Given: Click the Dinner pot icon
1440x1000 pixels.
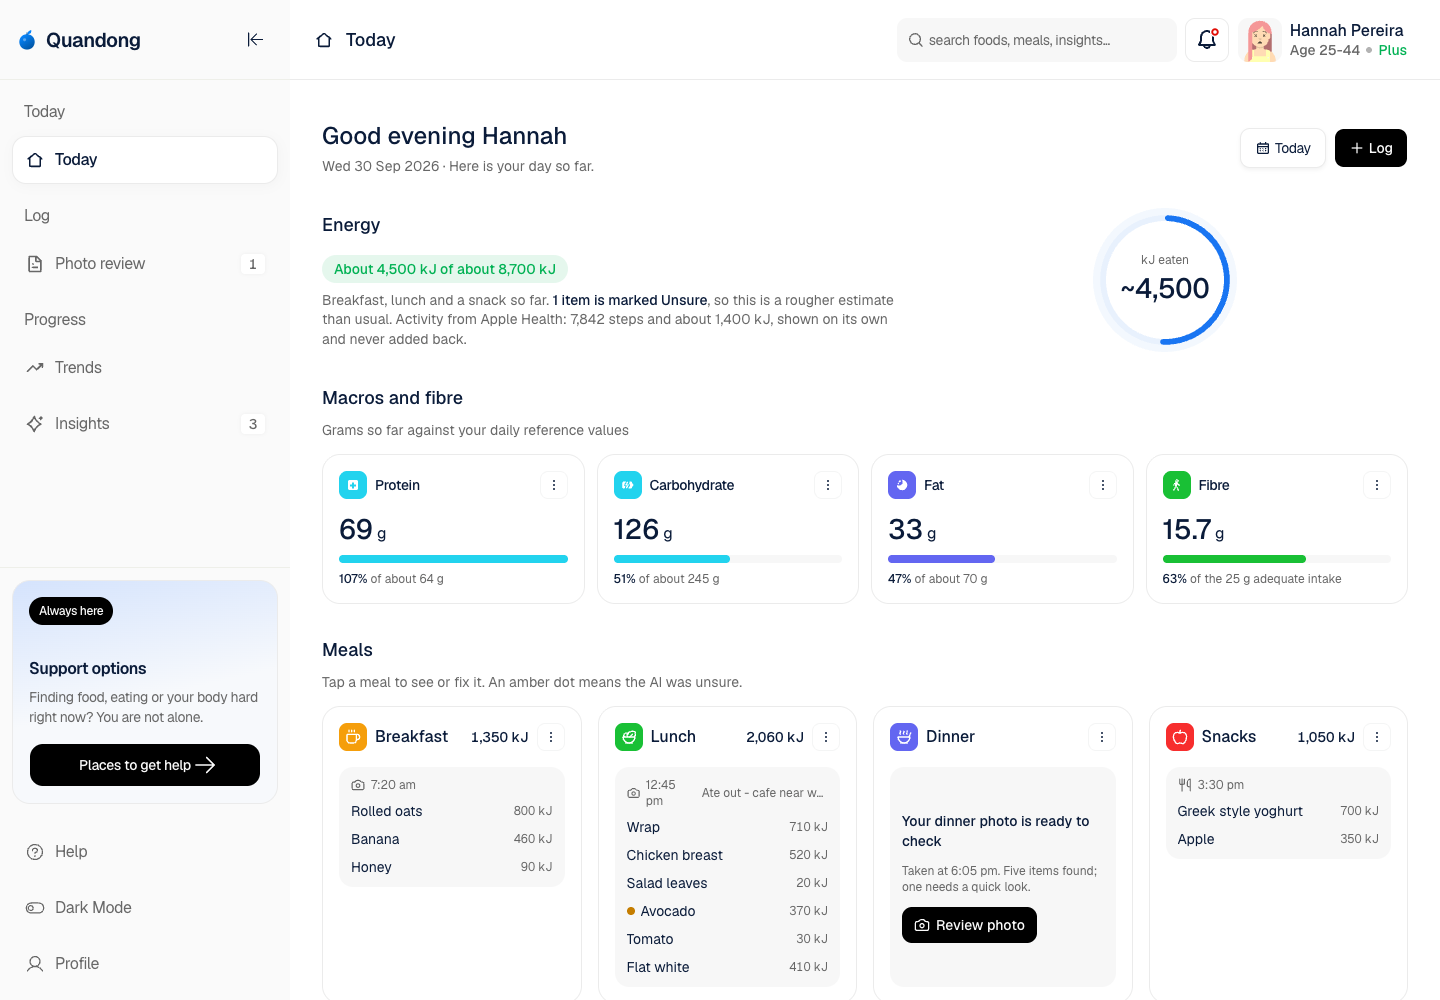Looking at the screenshot, I should (x=904, y=737).
